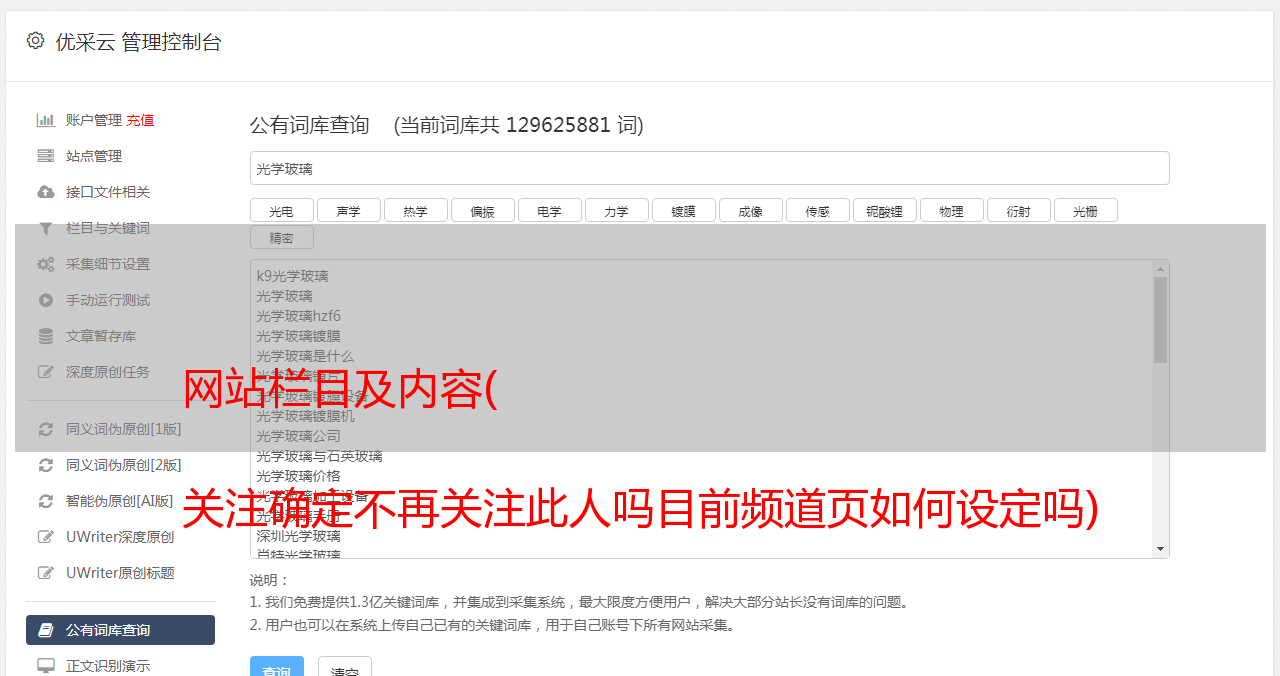
Task: Click the keyword search input field
Action: pyautogui.click(x=710, y=168)
